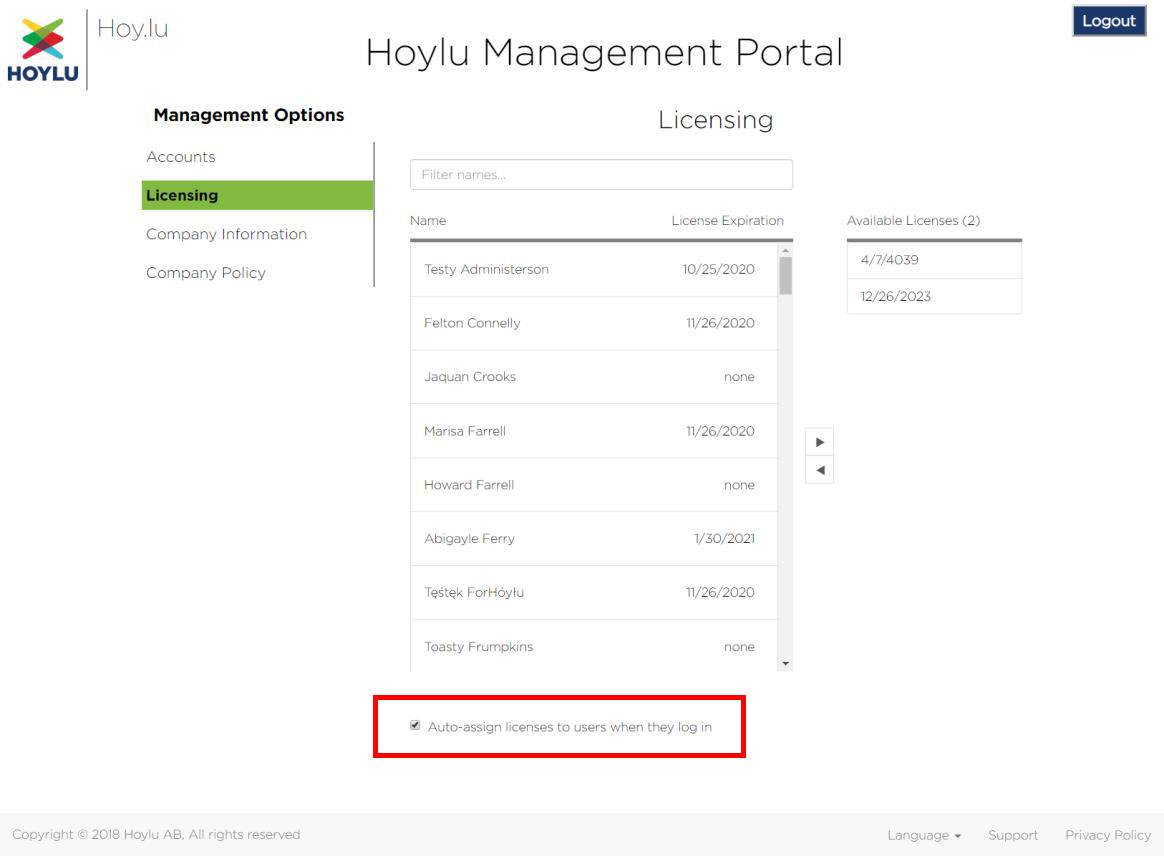The height and width of the screenshot is (856, 1164).
Task: Open Company Information option
Action: pos(226,234)
